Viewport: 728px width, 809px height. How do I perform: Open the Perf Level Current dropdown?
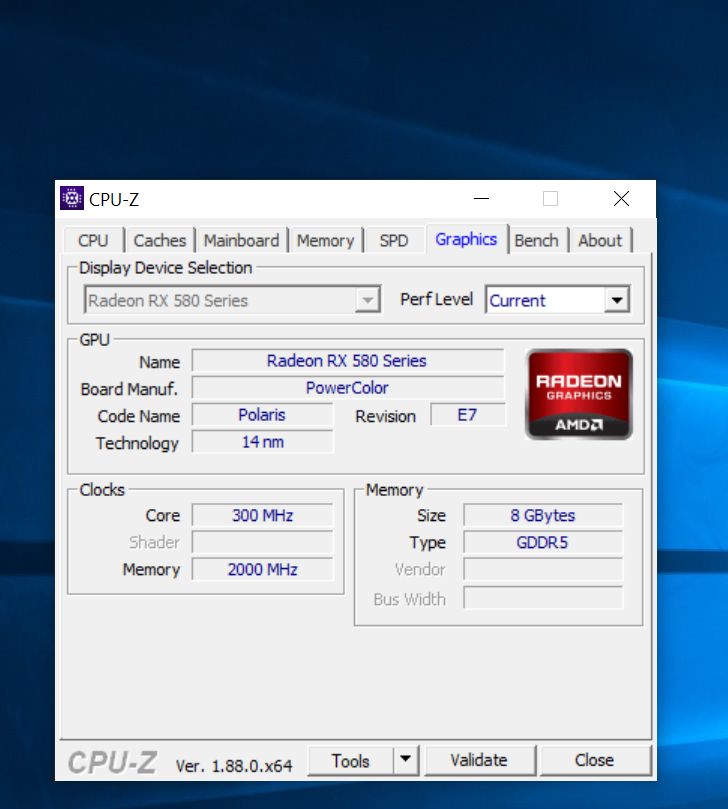(558, 300)
